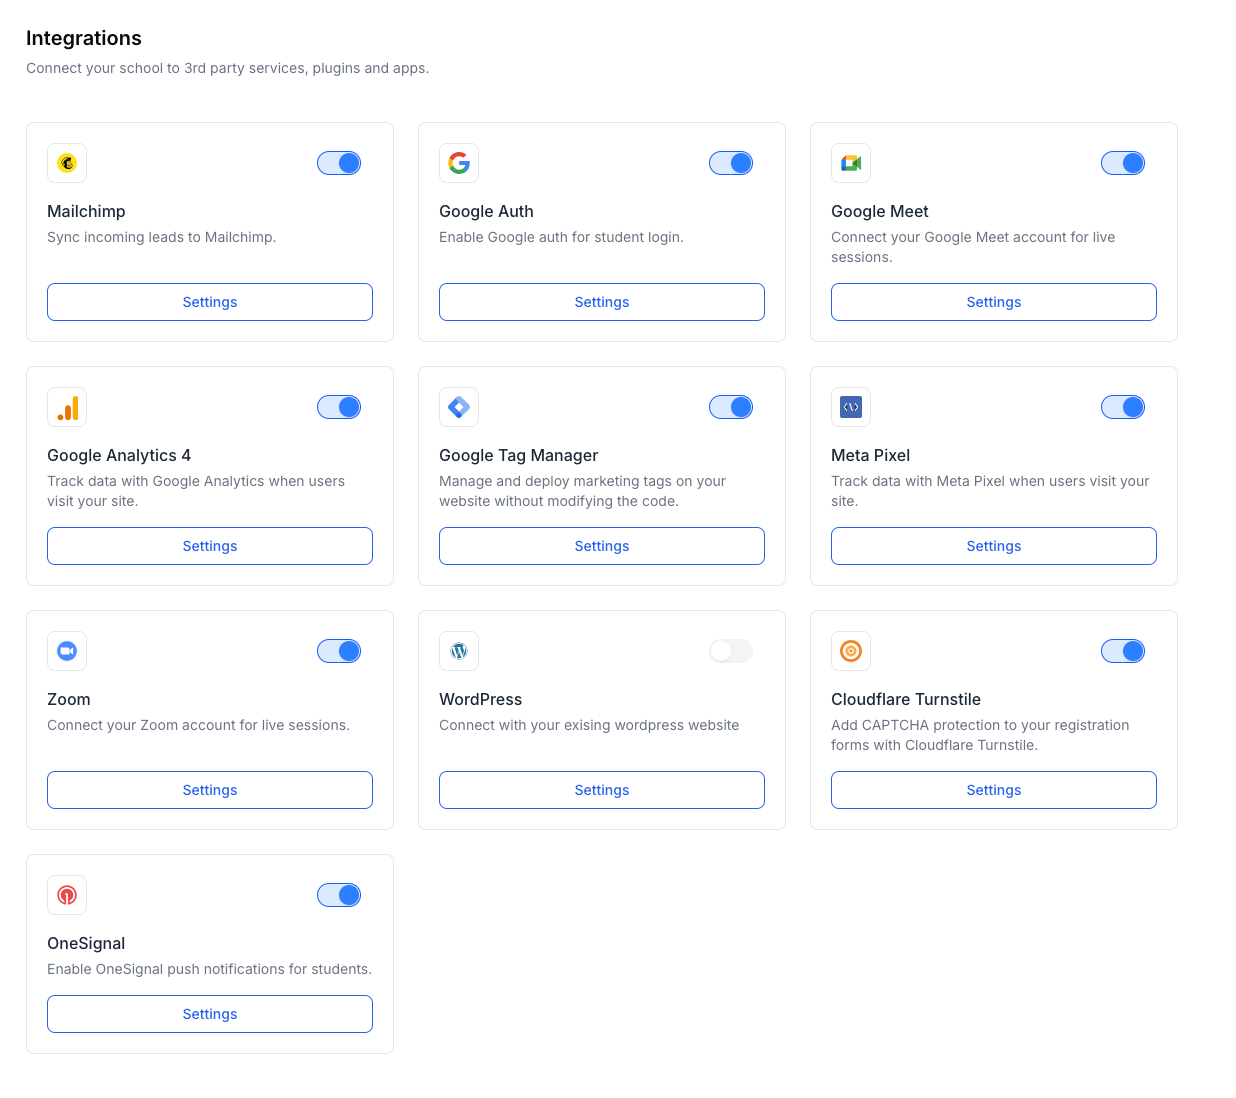This screenshot has width=1236, height=1098.
Task: Switch off the Zoom integration toggle
Action: (x=339, y=651)
